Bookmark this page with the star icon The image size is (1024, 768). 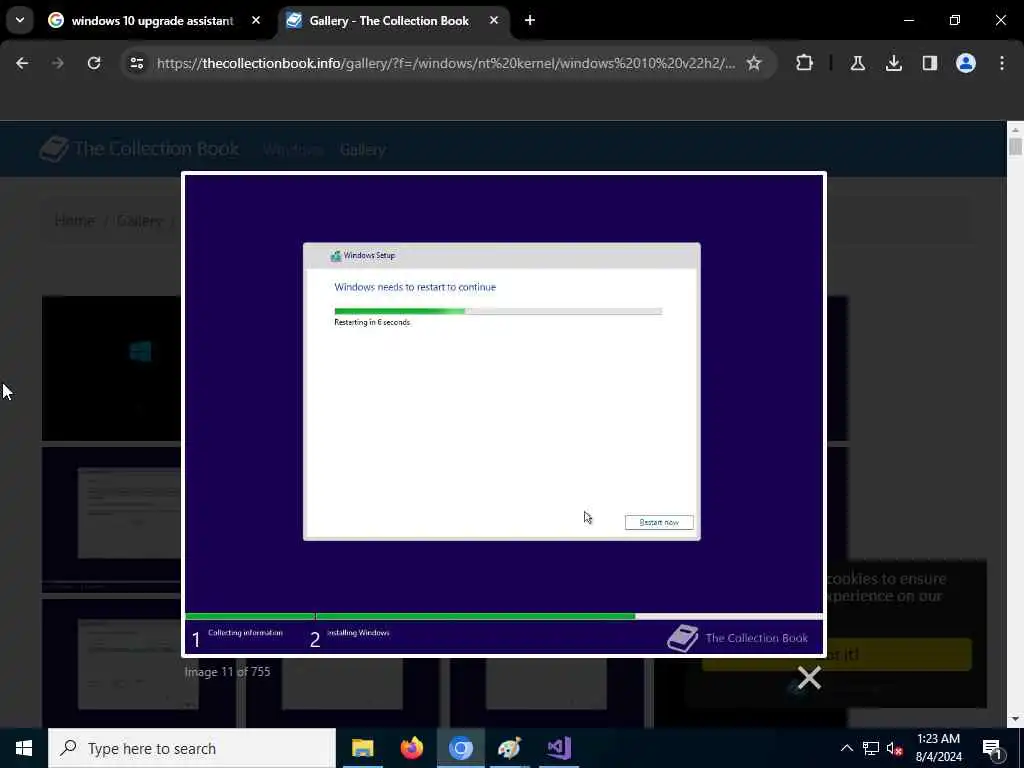coord(754,63)
